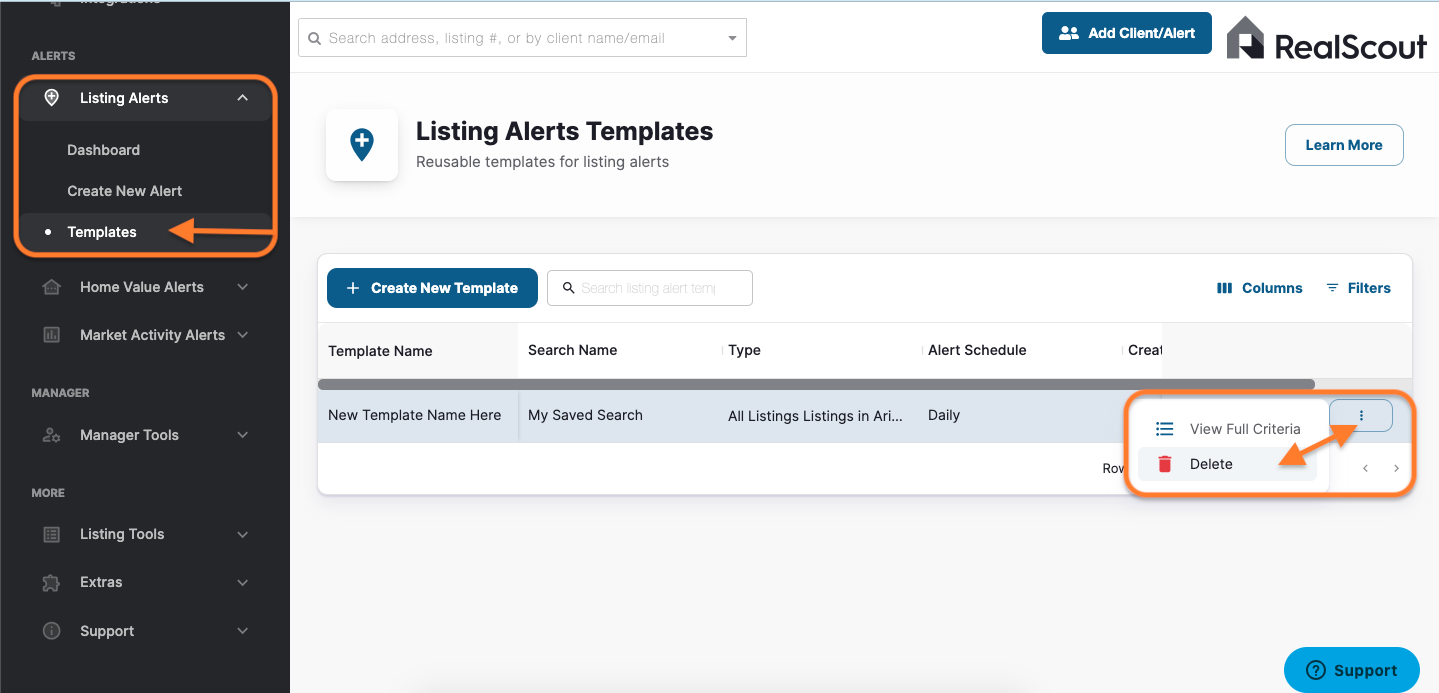Click the floating Support chat button

1352,670
